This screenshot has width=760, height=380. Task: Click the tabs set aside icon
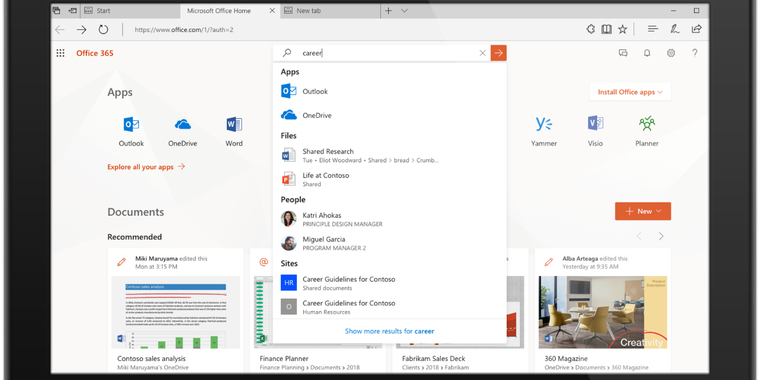point(56,10)
